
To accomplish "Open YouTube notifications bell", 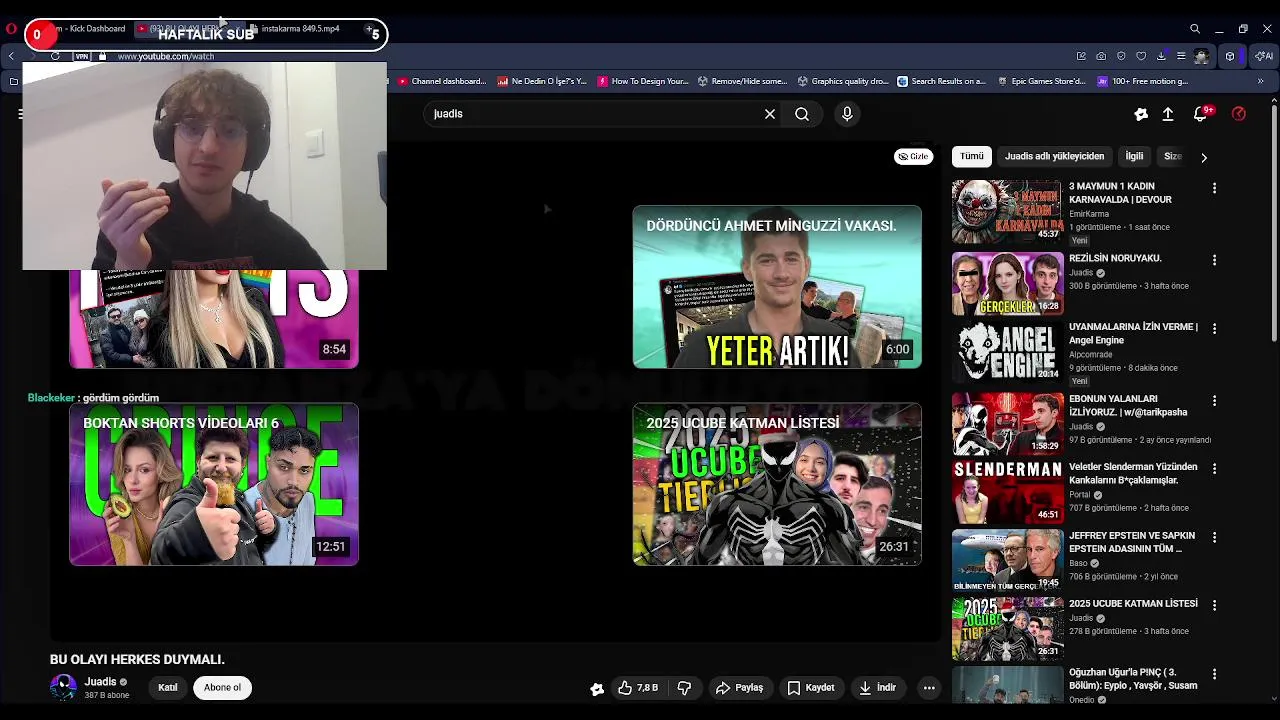I will click(1201, 114).
